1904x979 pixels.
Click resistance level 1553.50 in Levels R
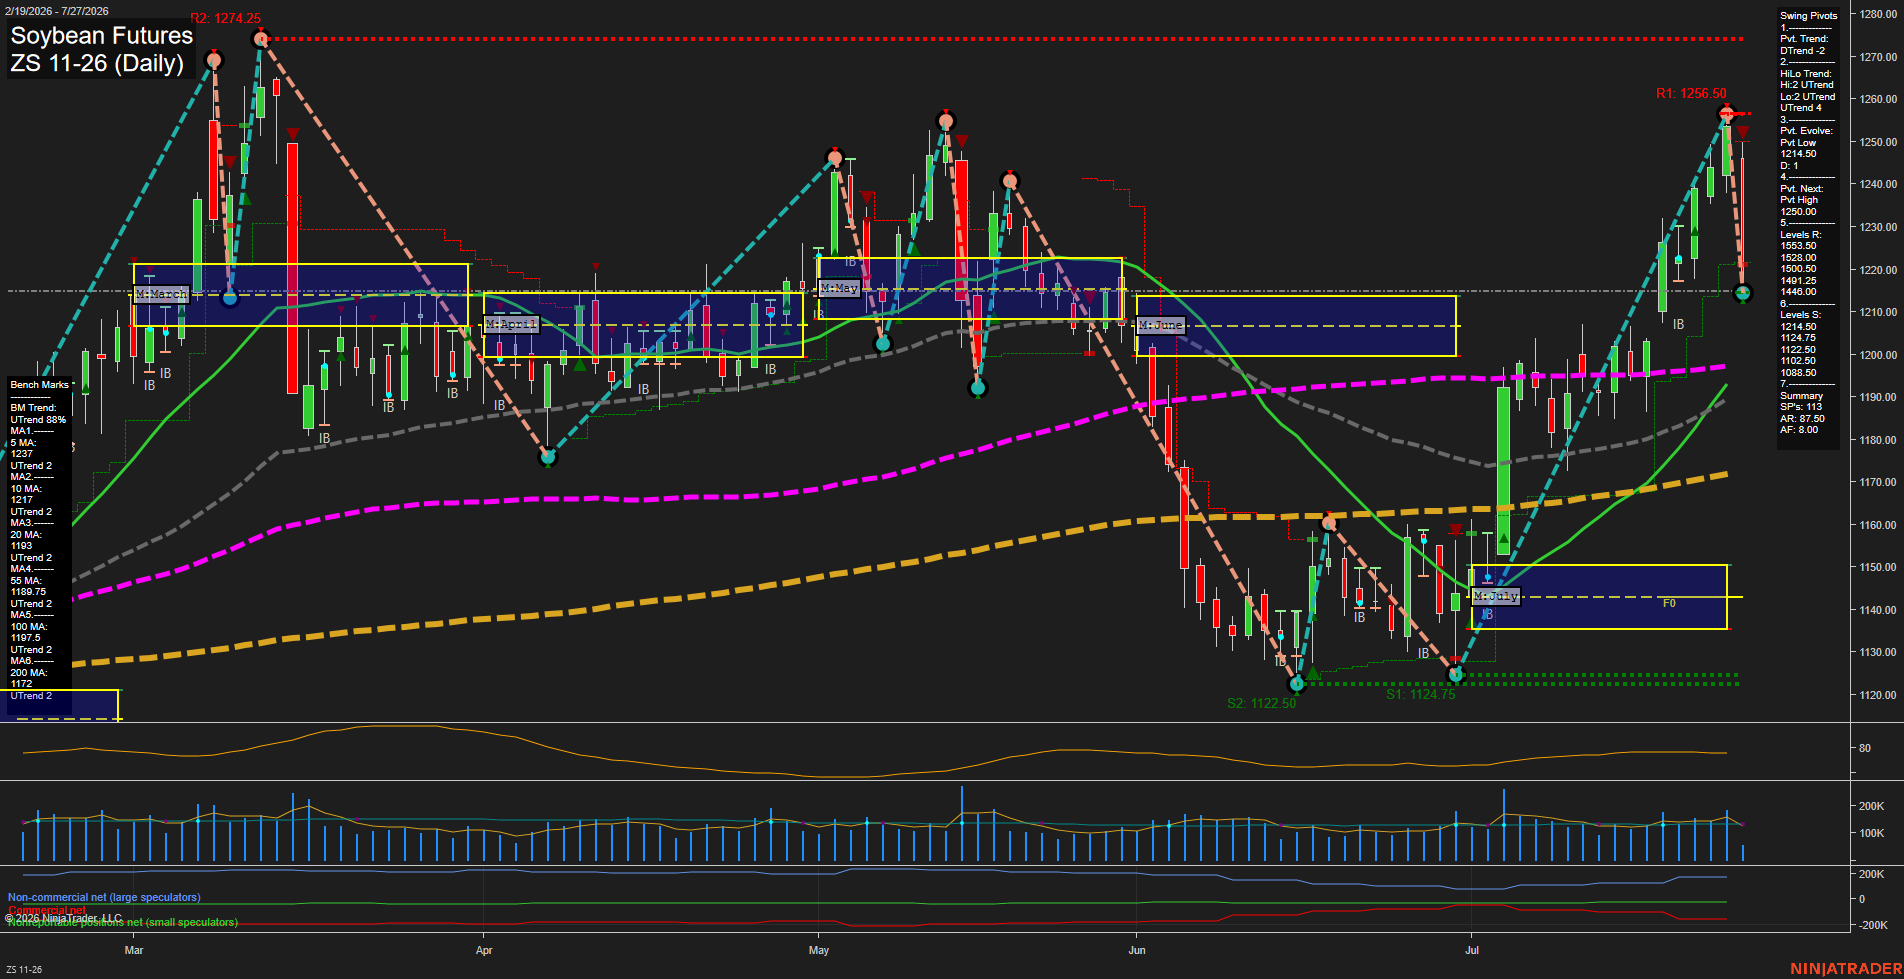[1798, 246]
